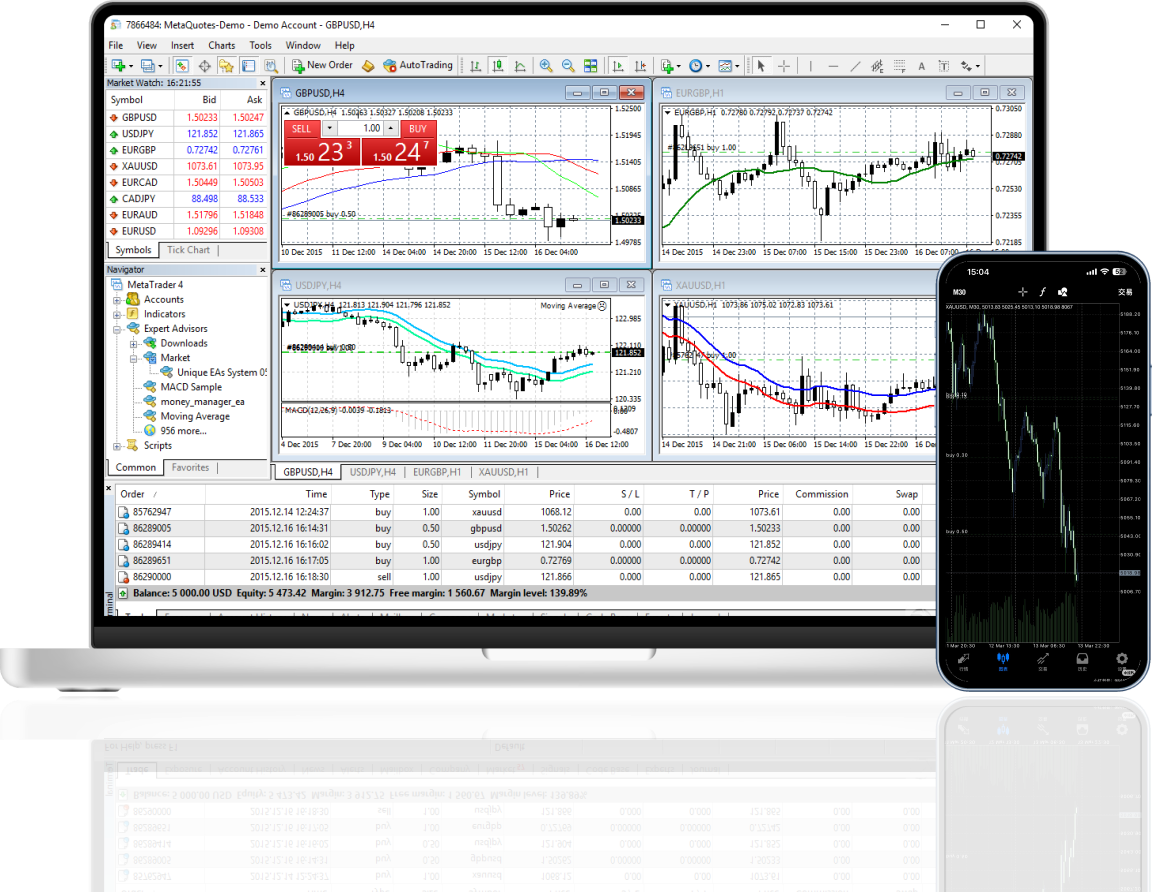Screen dimensions: 1152x892
Task: Toggle the Data Window crosshair-circle icon
Action: click(x=205, y=66)
